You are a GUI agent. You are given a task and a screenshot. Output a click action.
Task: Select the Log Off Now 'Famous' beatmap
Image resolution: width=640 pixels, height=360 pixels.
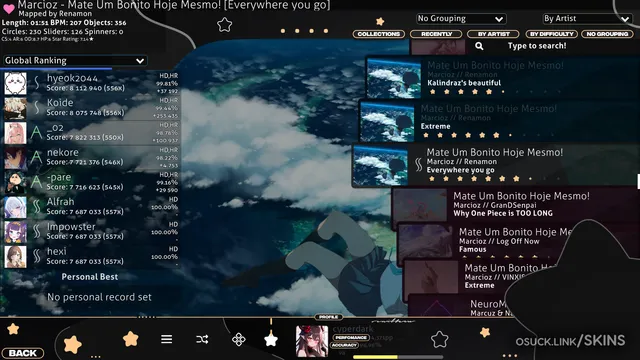point(518,240)
